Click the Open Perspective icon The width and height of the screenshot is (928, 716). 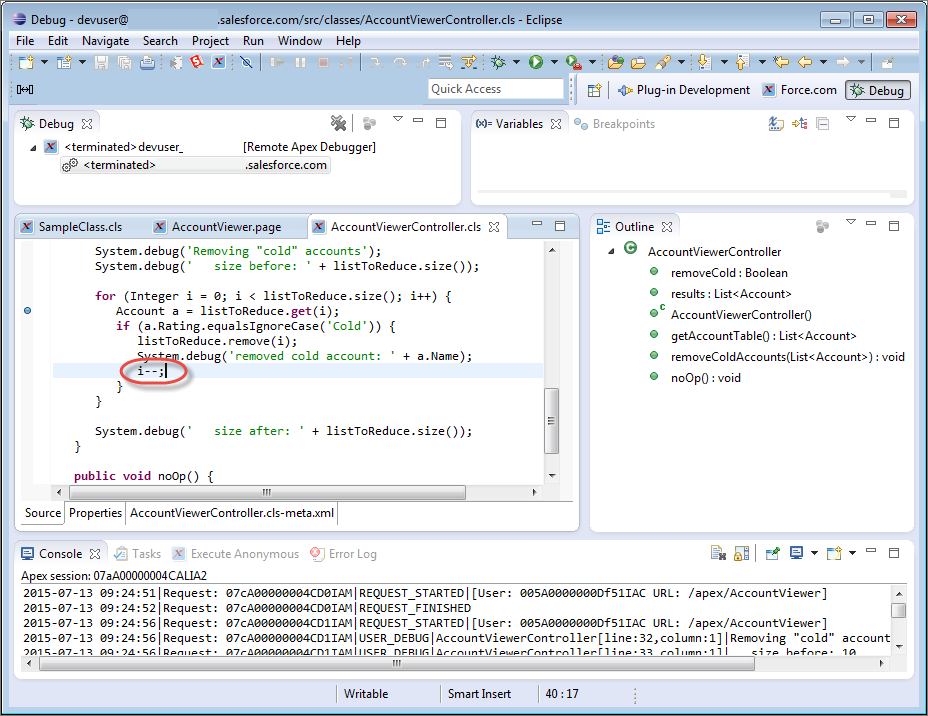pyautogui.click(x=594, y=90)
